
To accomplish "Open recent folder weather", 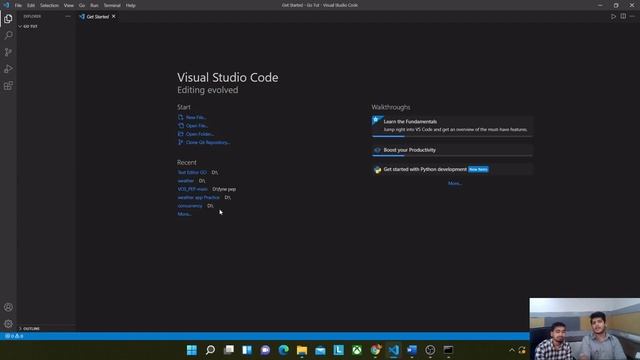I will click(x=186, y=180).
